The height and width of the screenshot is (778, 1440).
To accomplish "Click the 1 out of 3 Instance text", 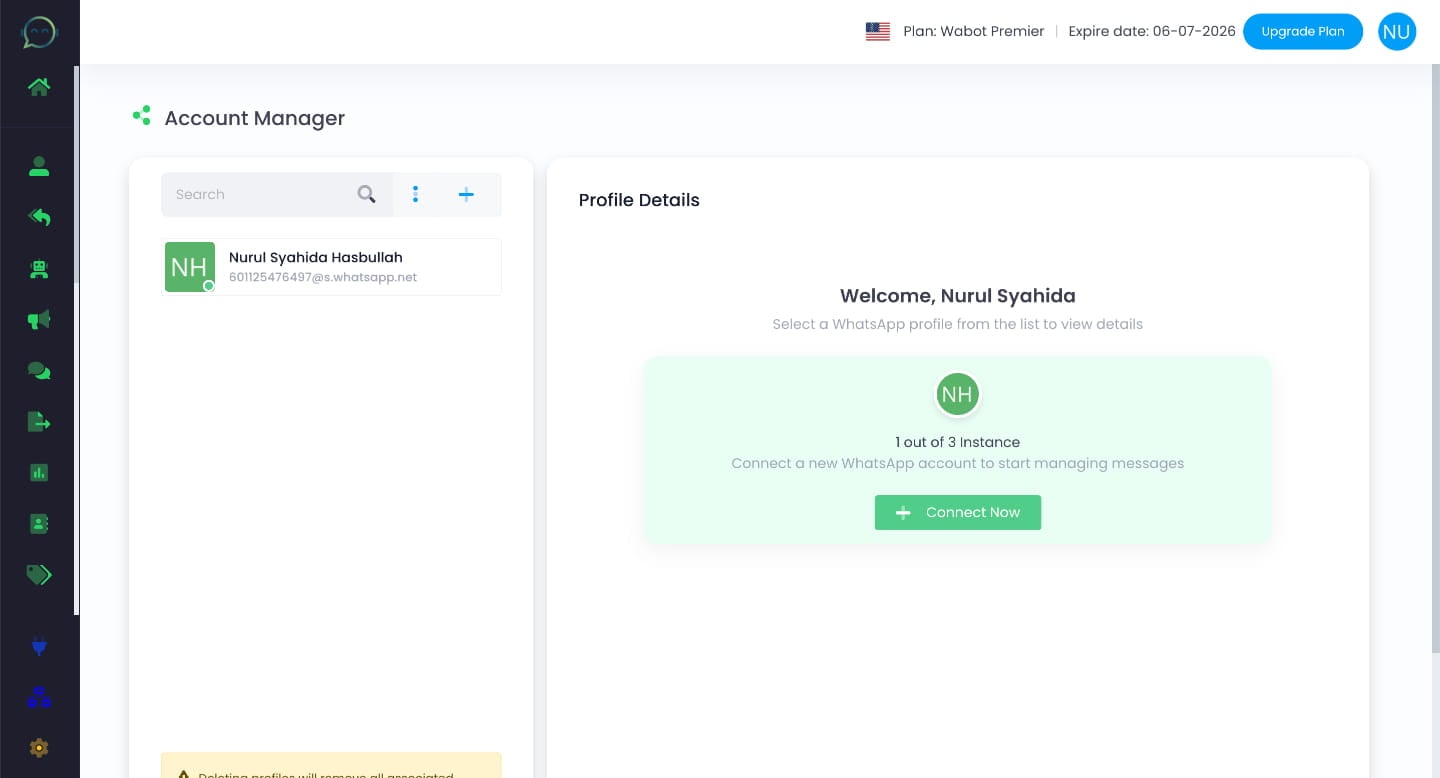I will tap(958, 442).
